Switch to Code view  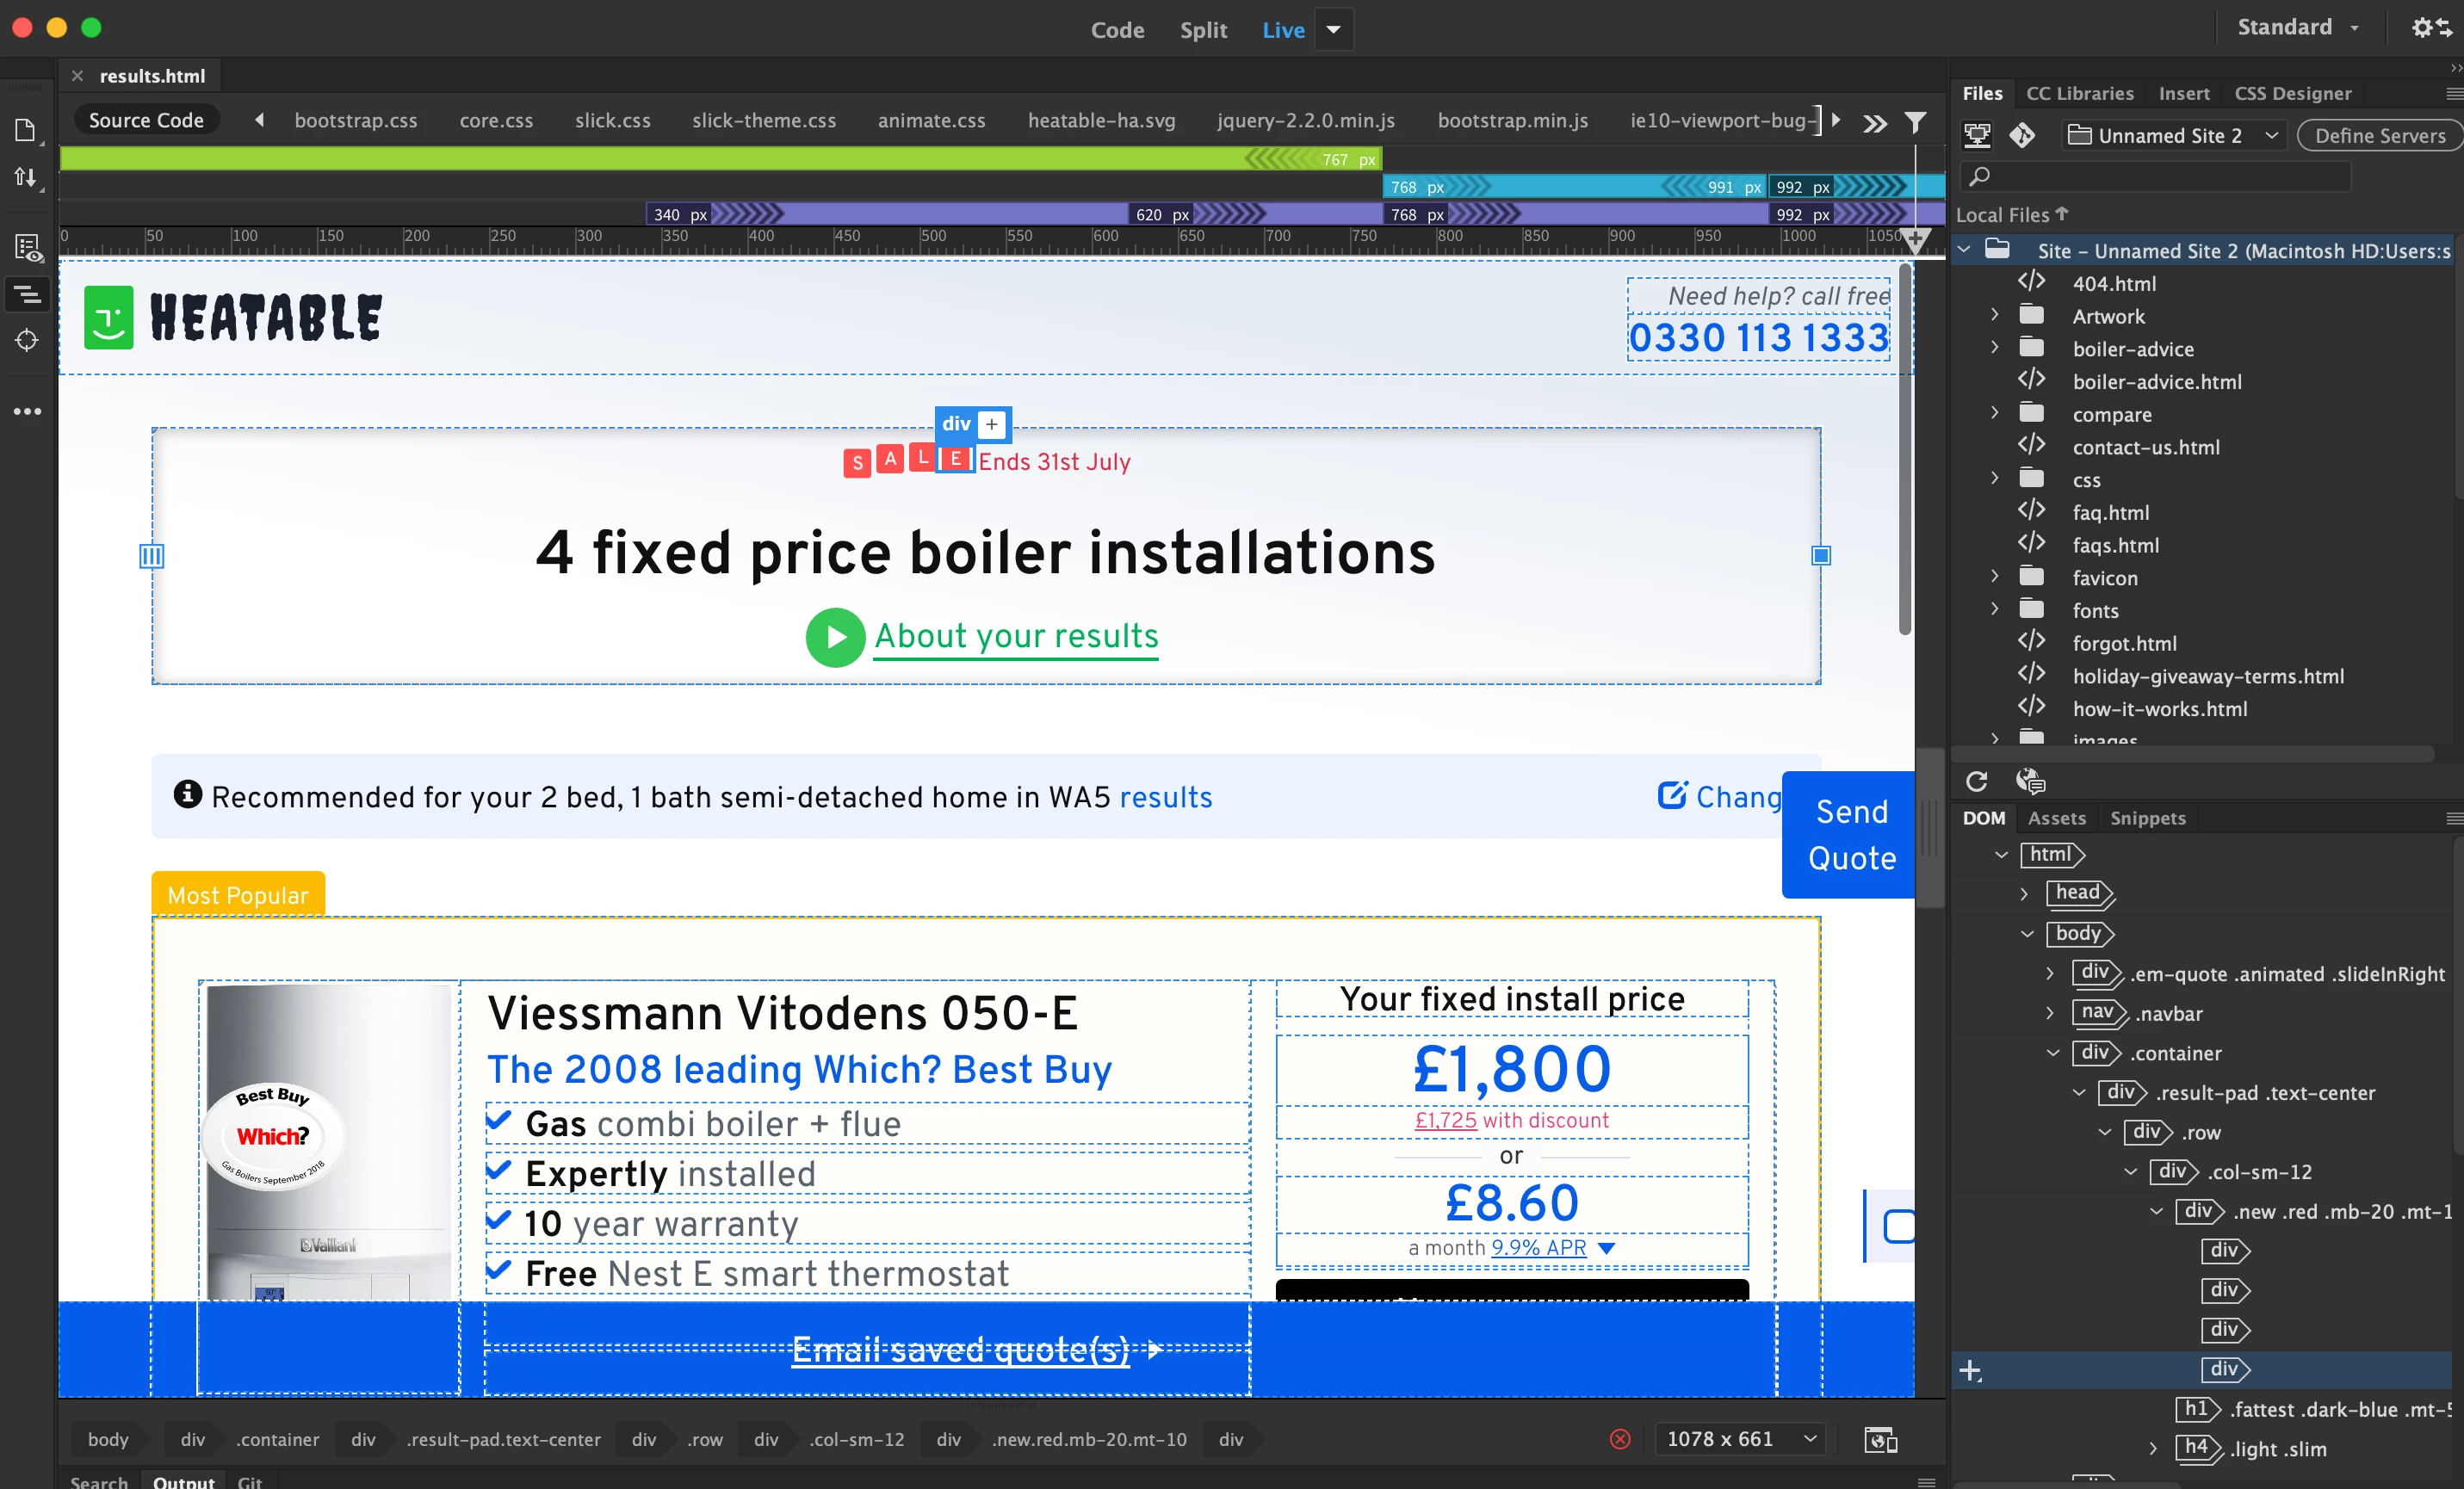click(x=1117, y=30)
